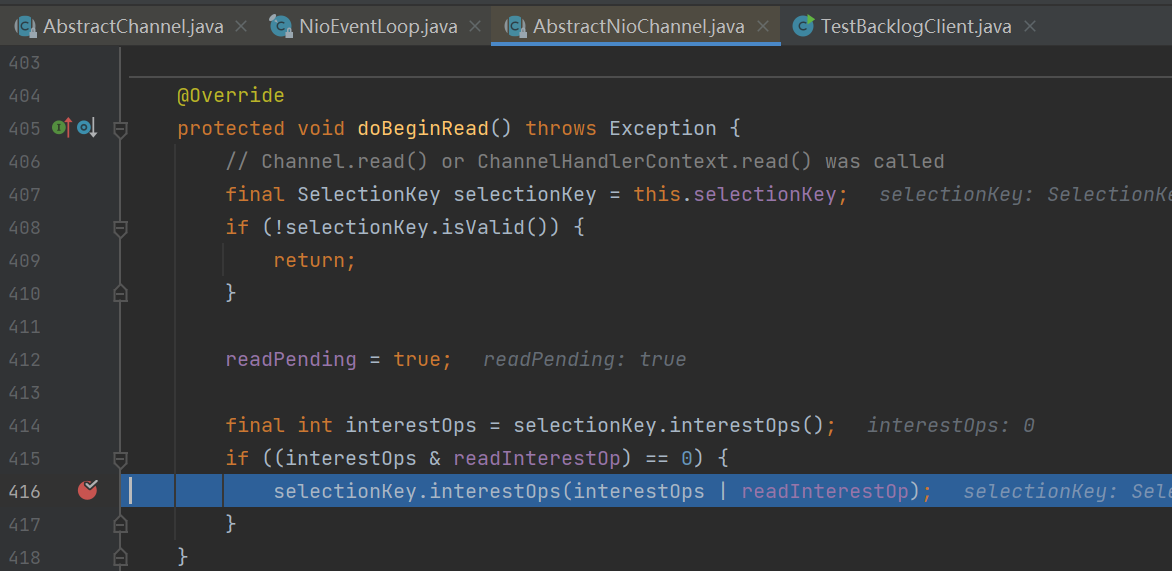Toggle the breakpoint on line 416
1172x571 pixels.
coord(88,491)
